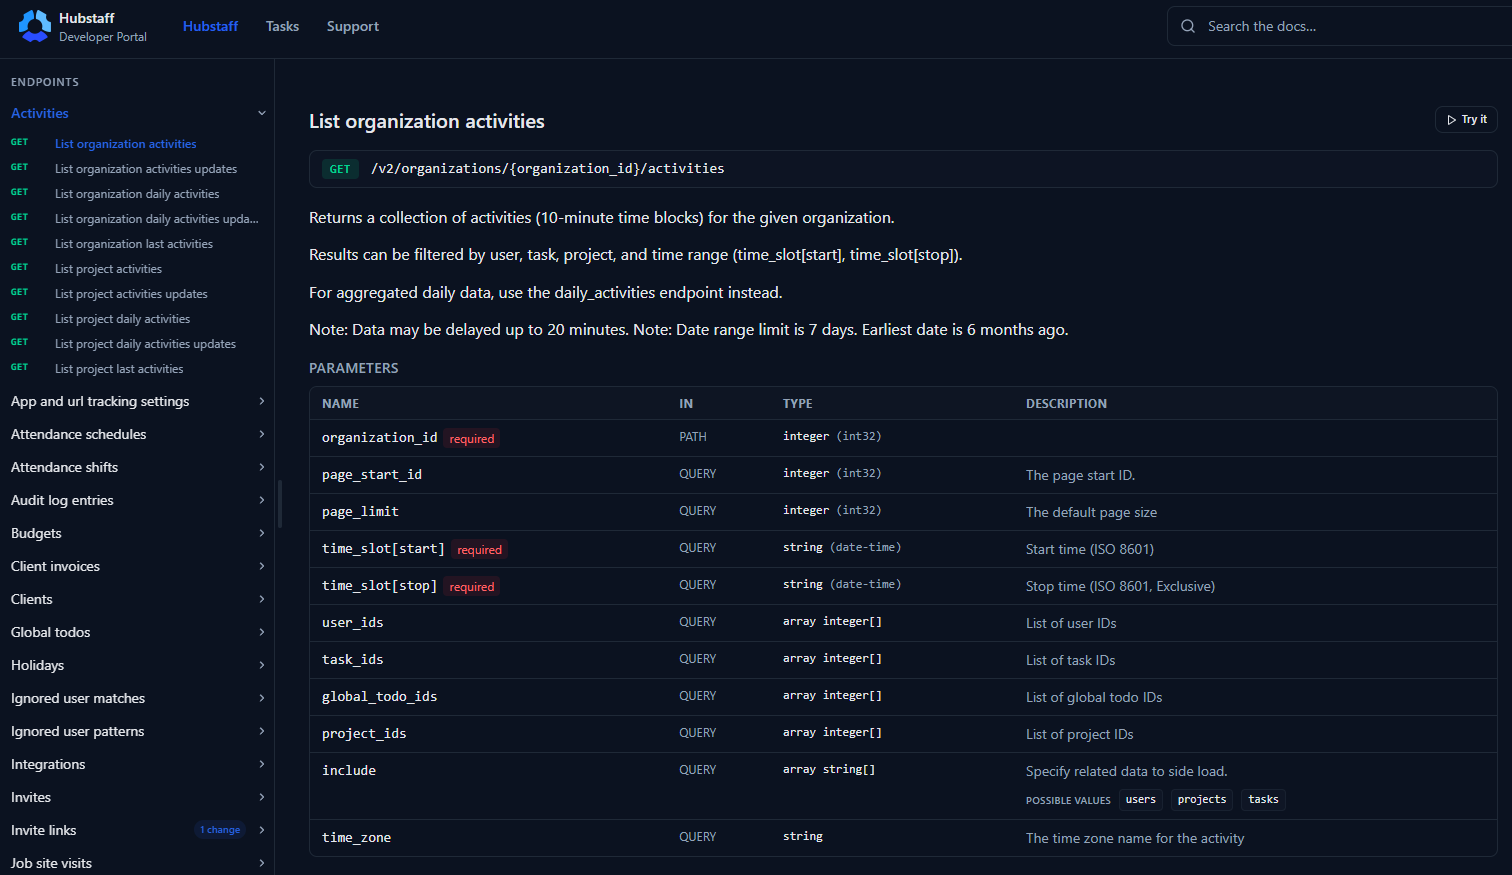
Task: Click the PARAMETERS section heading
Action: point(353,368)
